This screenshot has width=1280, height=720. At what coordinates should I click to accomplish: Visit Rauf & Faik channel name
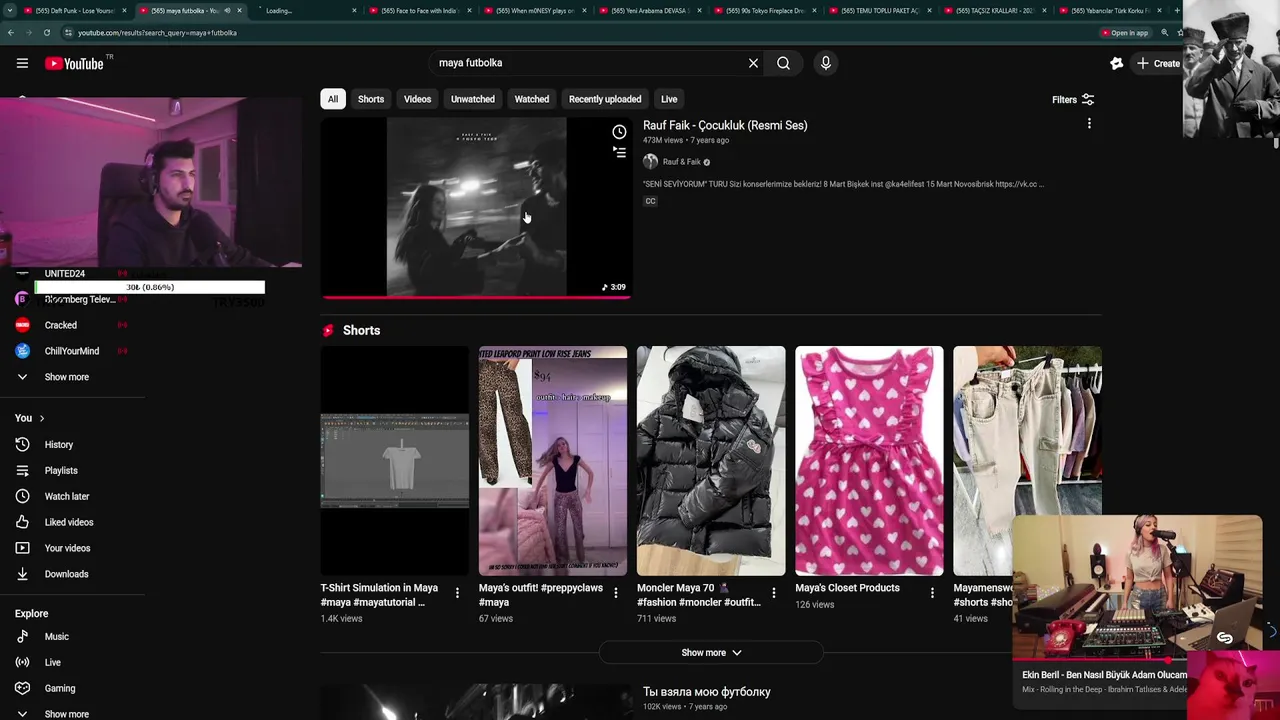click(681, 162)
